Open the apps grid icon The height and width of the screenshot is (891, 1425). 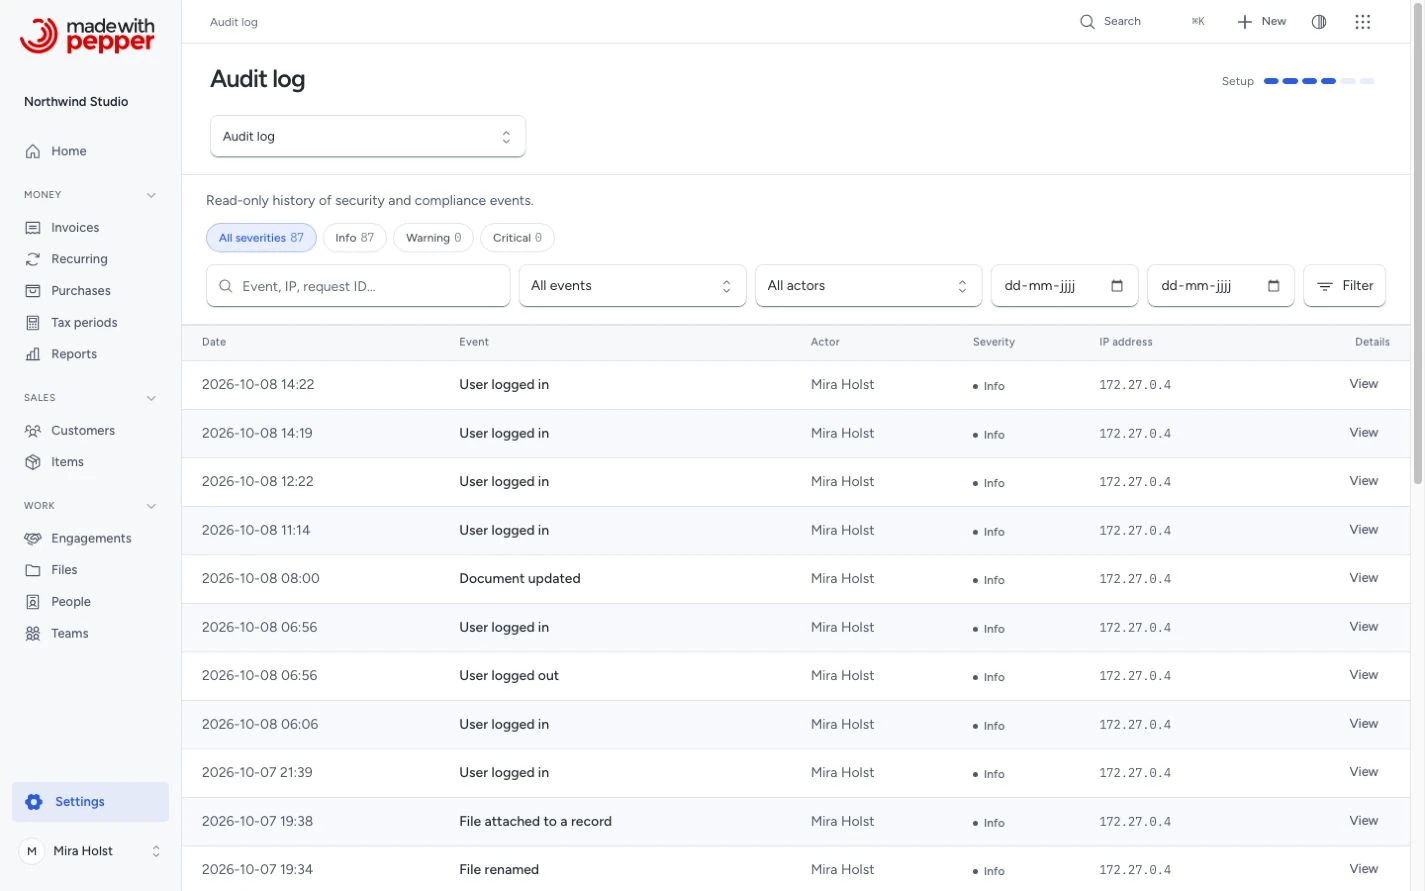click(1363, 22)
